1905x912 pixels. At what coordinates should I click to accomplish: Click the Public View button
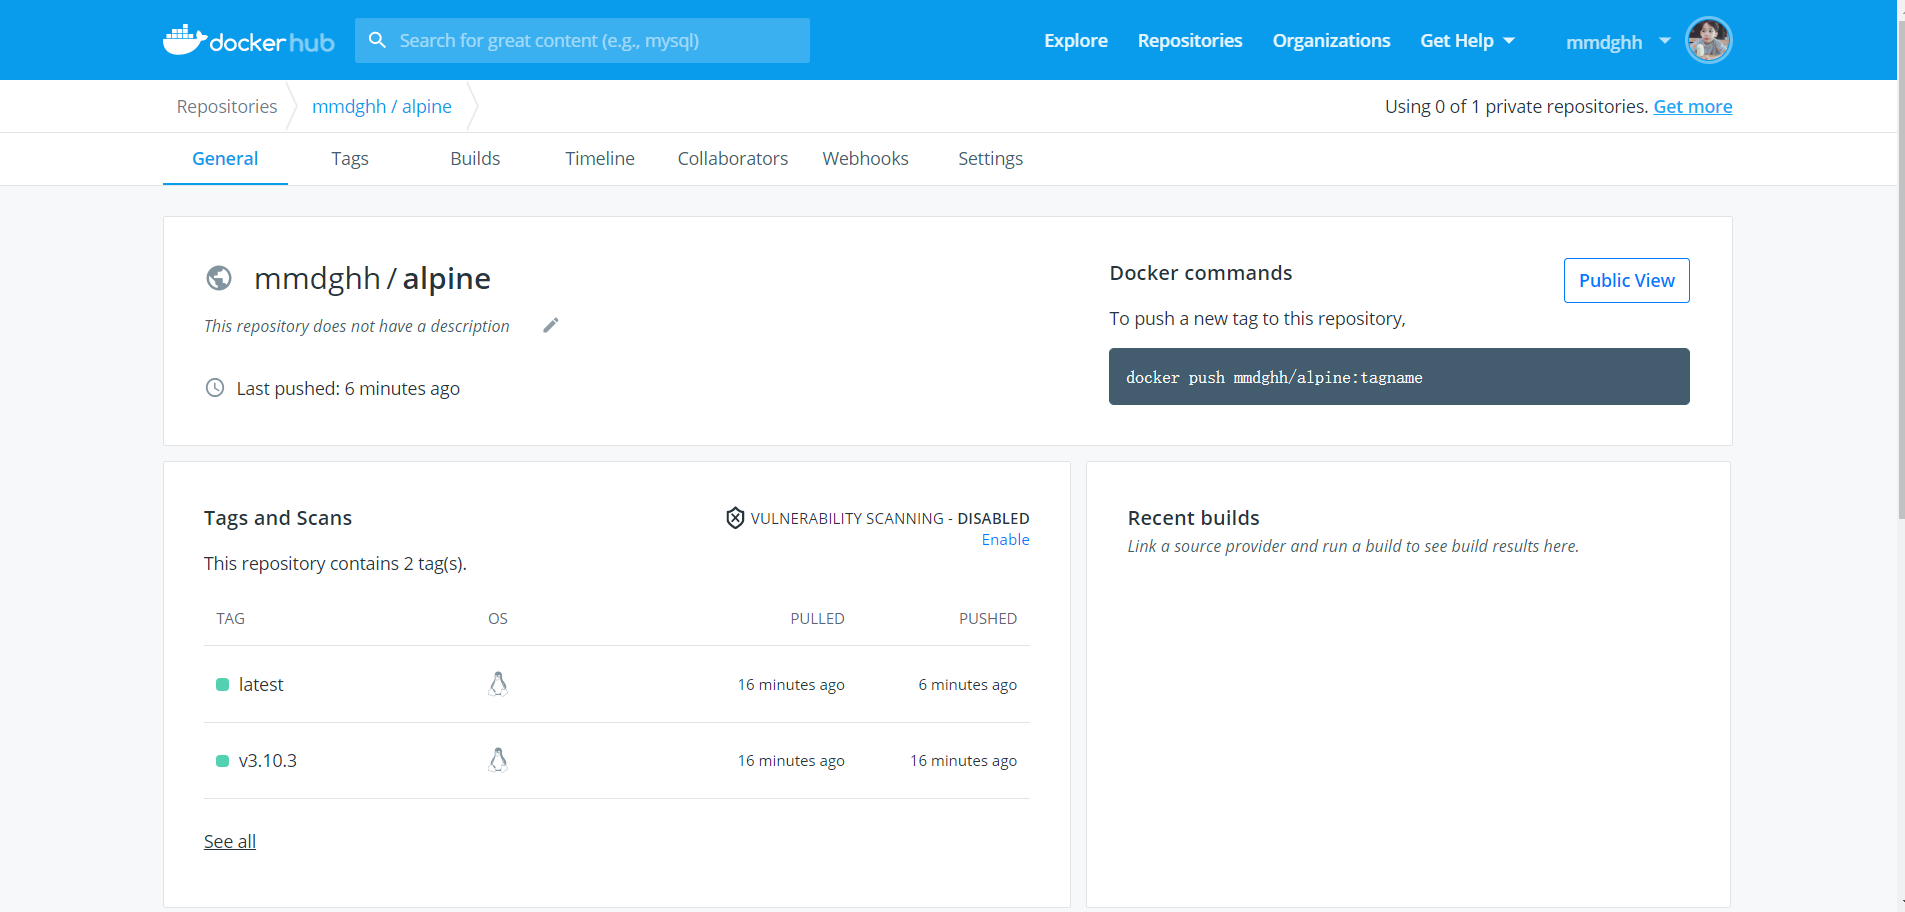click(1627, 281)
